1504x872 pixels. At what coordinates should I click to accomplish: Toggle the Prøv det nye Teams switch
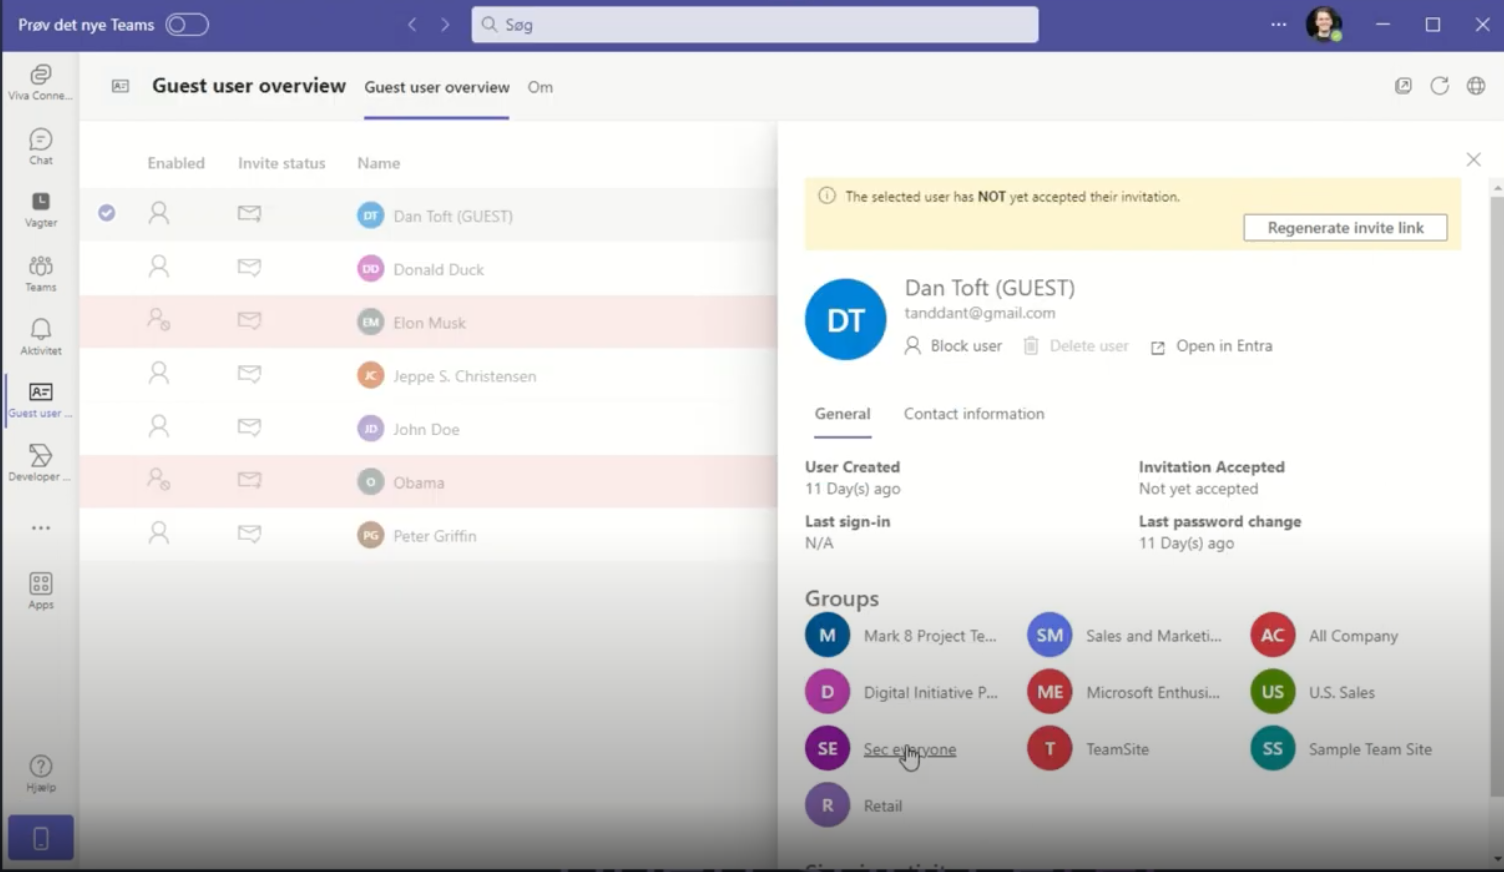click(x=186, y=24)
